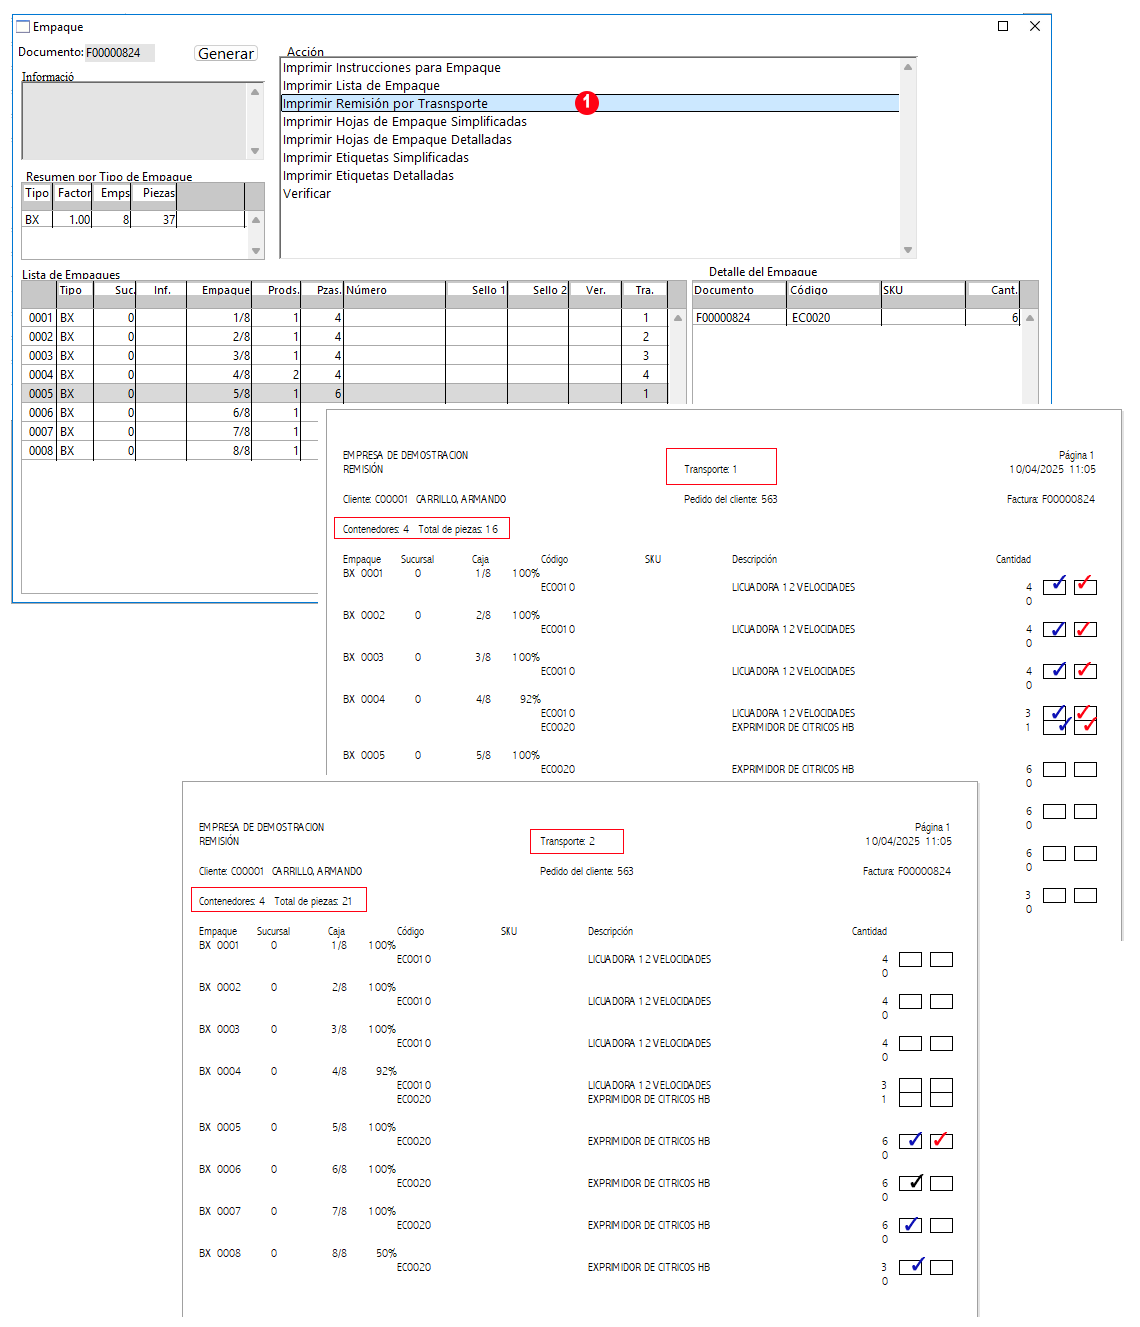
Task: Click the Lista de Empaques up scroll arrow
Action: (677, 318)
